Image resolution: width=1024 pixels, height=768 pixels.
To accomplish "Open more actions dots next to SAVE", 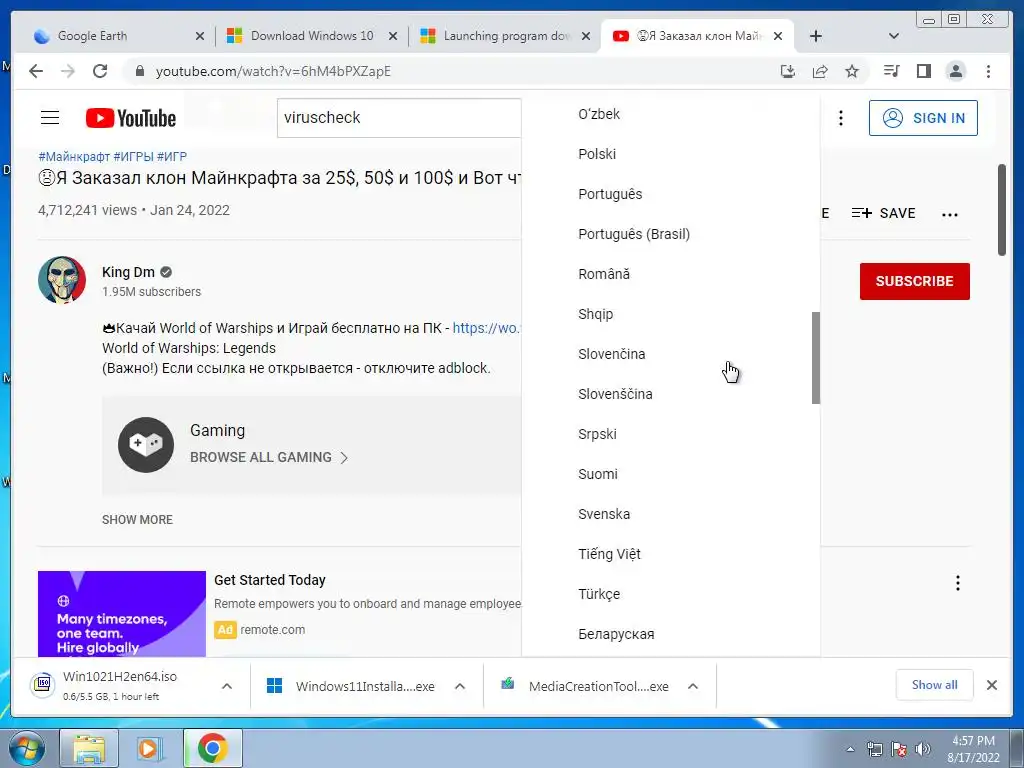I will 950,214.
